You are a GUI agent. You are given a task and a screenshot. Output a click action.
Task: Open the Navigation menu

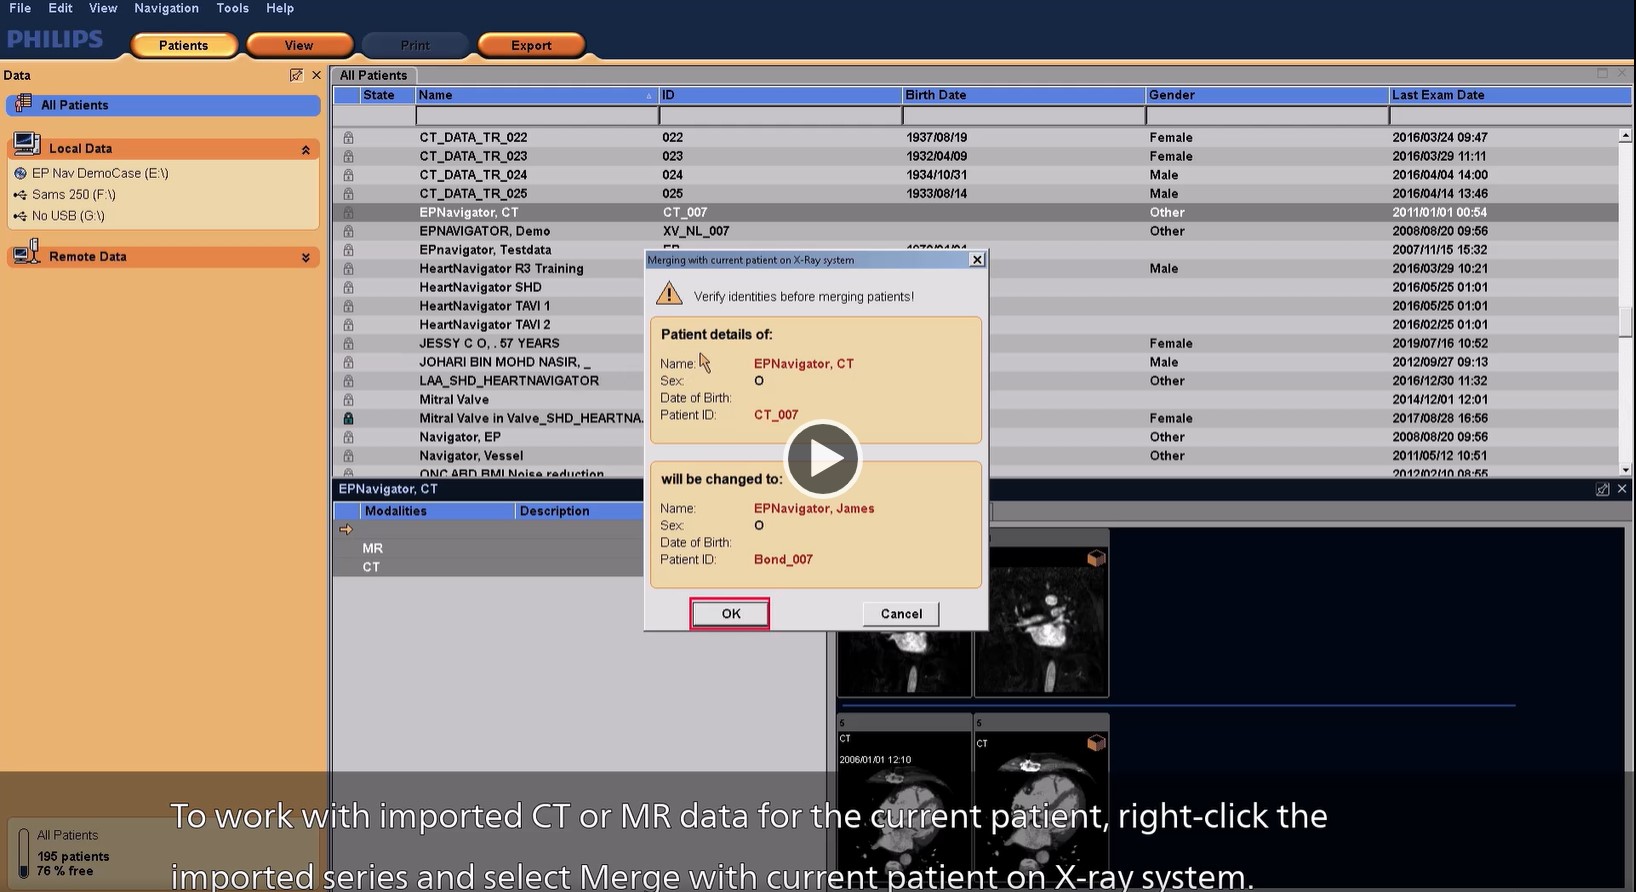pyautogui.click(x=166, y=8)
